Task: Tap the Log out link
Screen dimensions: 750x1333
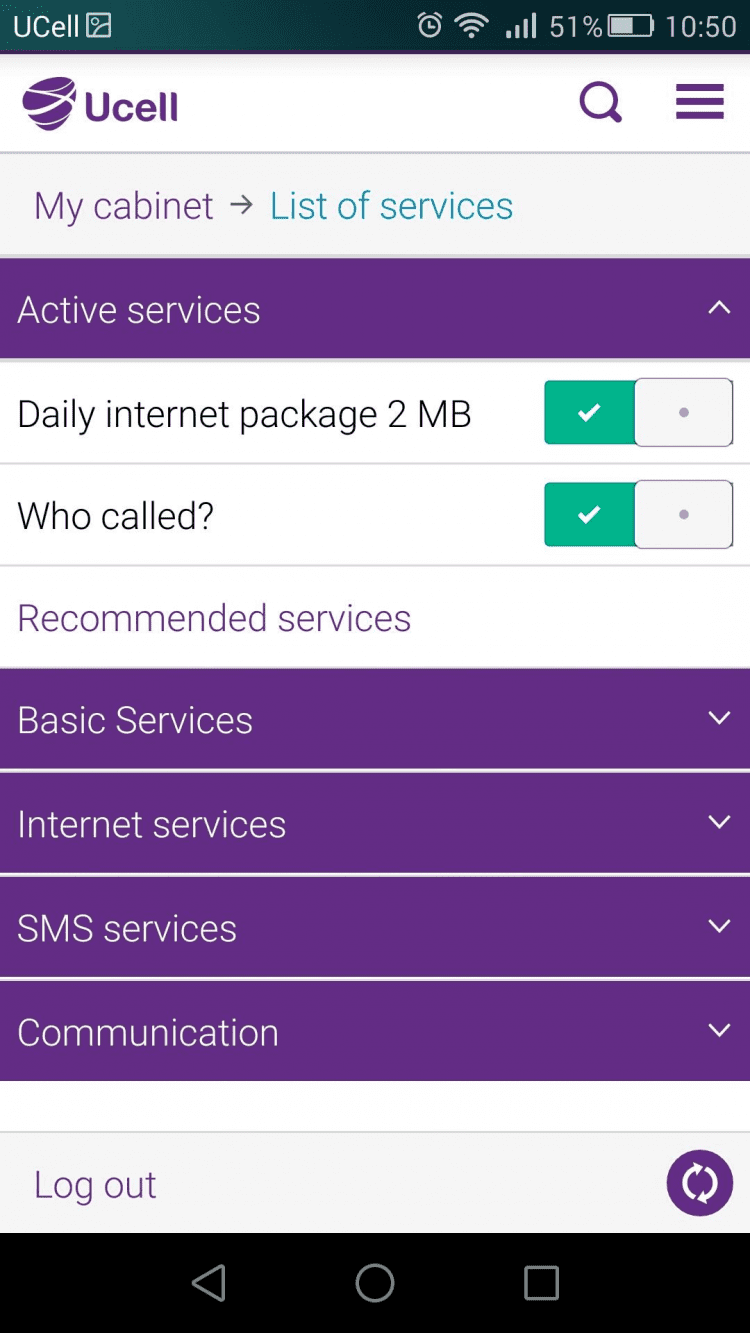Action: (95, 1185)
